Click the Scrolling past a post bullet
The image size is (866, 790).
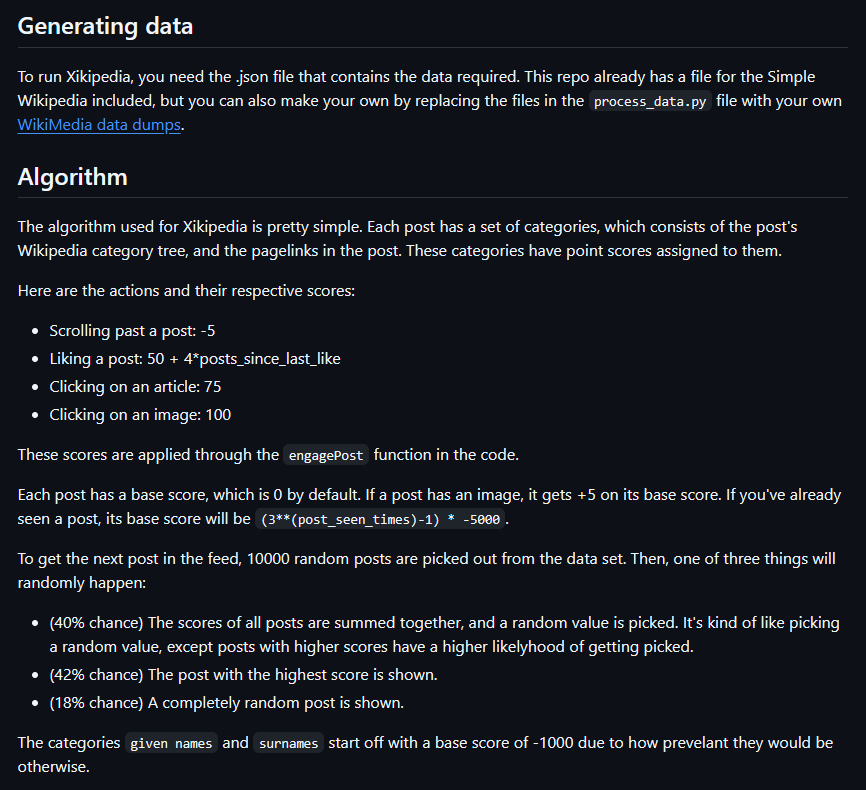(132, 330)
